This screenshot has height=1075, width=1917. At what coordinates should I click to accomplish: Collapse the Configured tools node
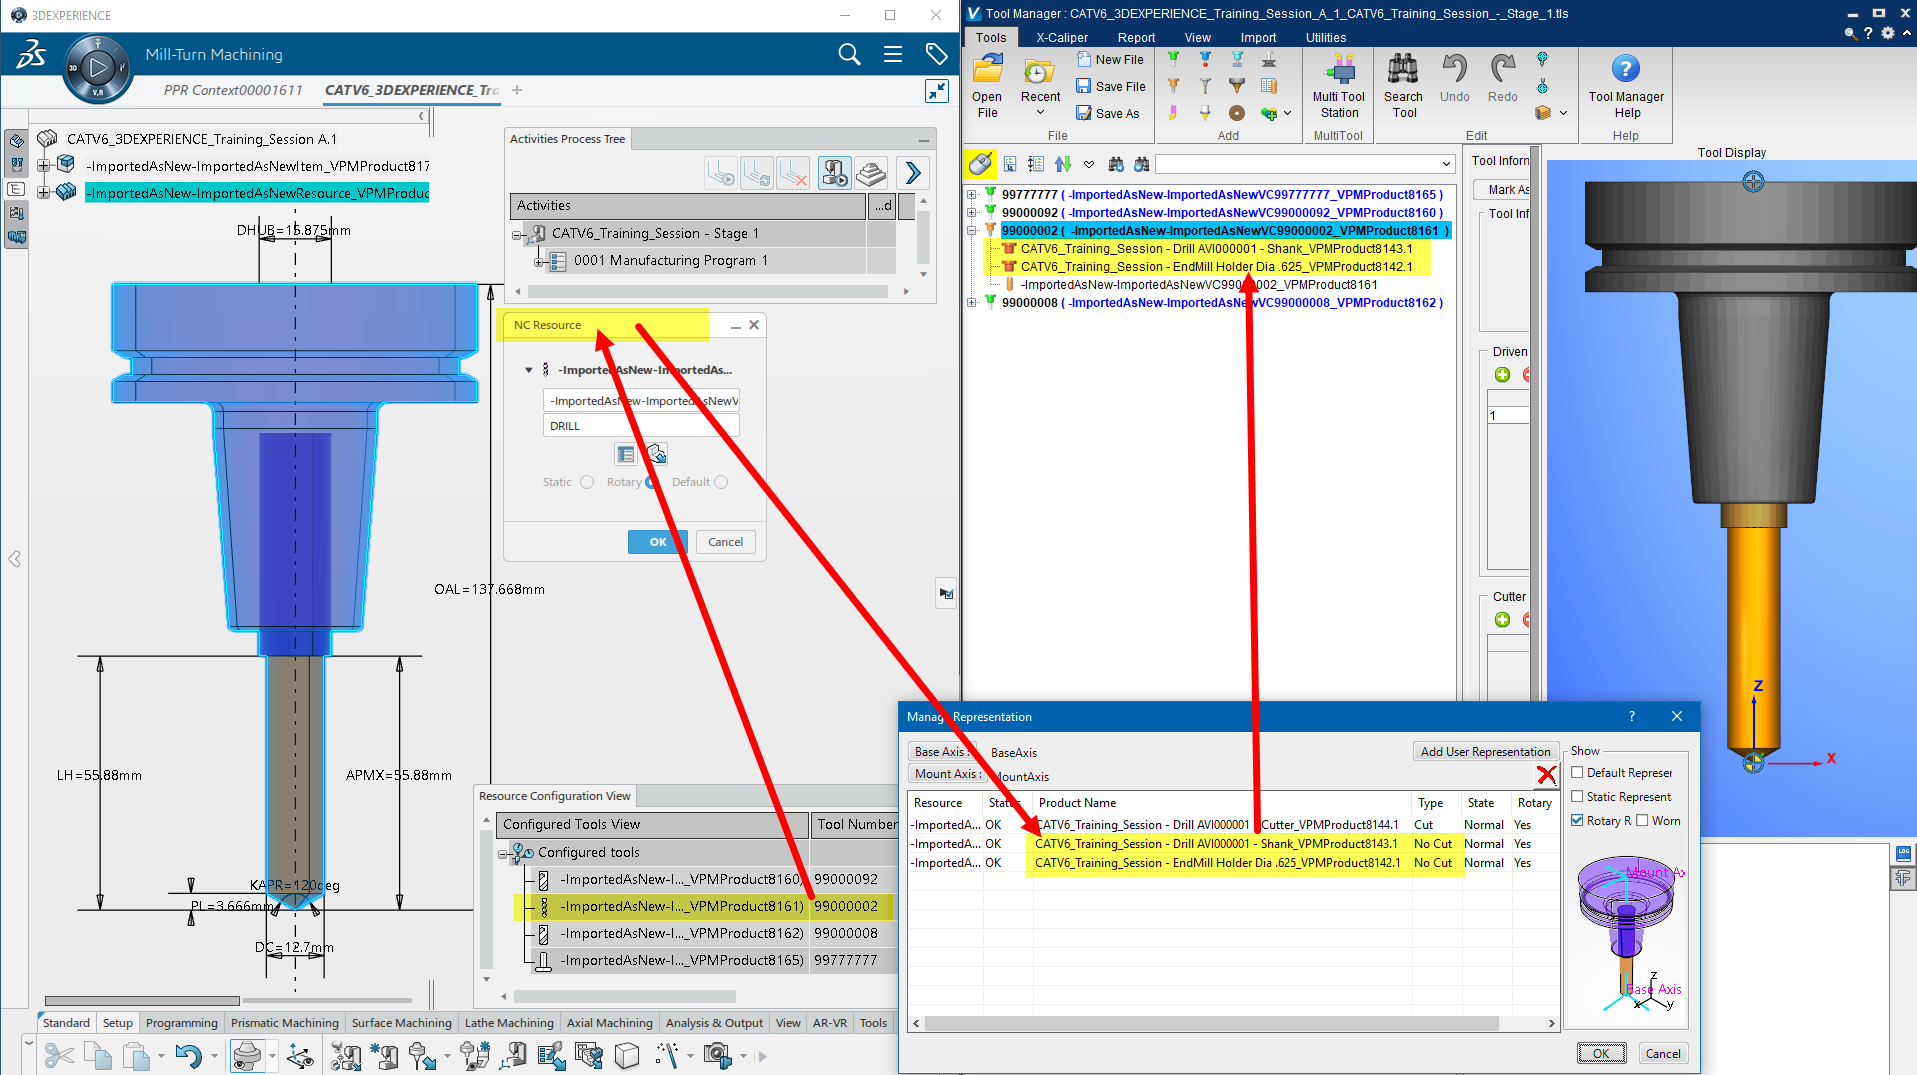tap(503, 854)
